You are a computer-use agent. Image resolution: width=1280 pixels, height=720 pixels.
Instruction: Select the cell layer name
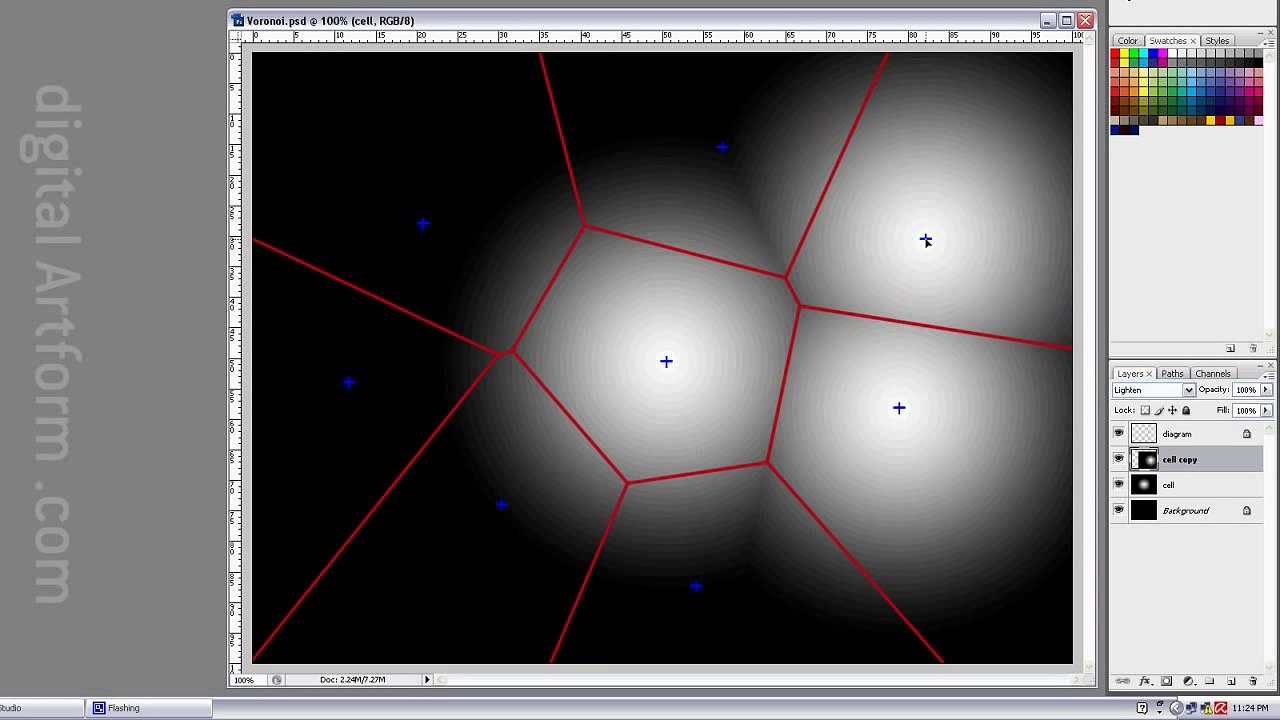pos(1168,485)
